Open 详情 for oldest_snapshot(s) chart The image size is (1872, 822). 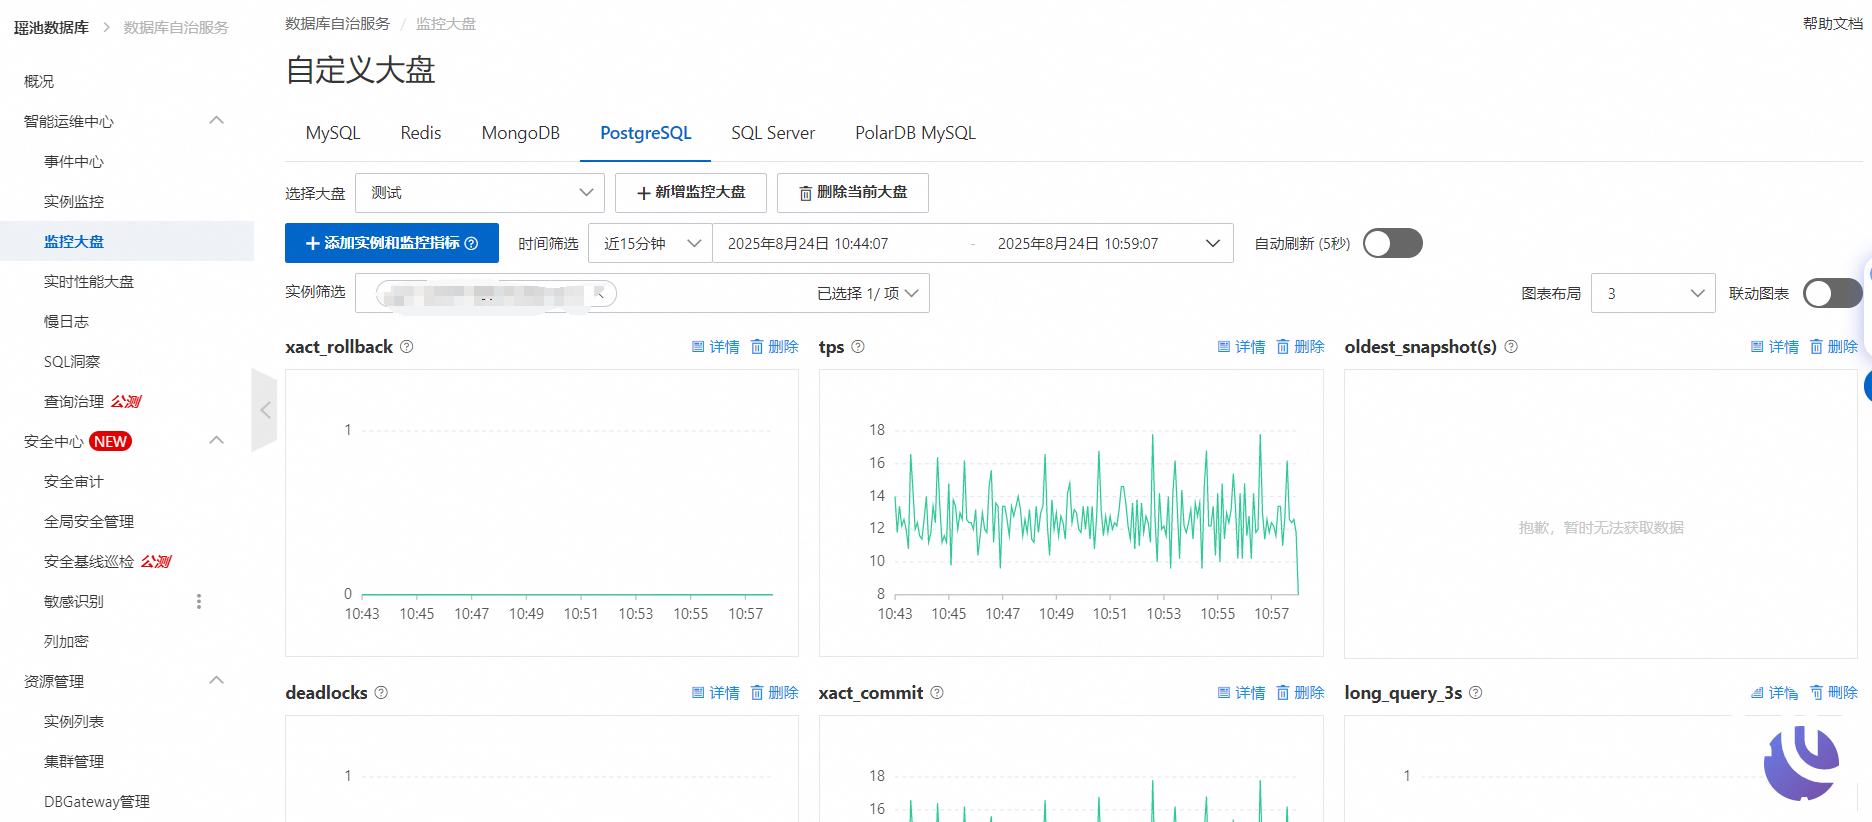pyautogui.click(x=1775, y=347)
